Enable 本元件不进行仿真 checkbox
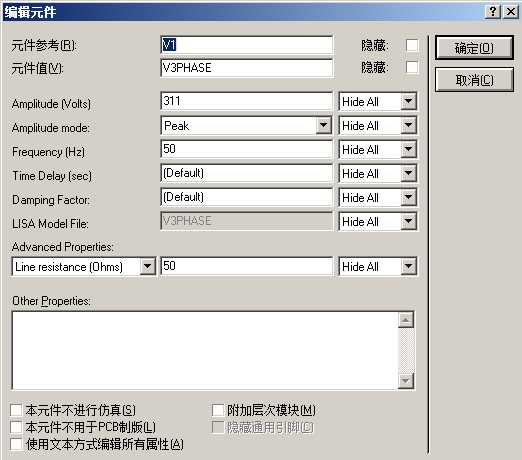This screenshot has width=522, height=460. [16, 410]
